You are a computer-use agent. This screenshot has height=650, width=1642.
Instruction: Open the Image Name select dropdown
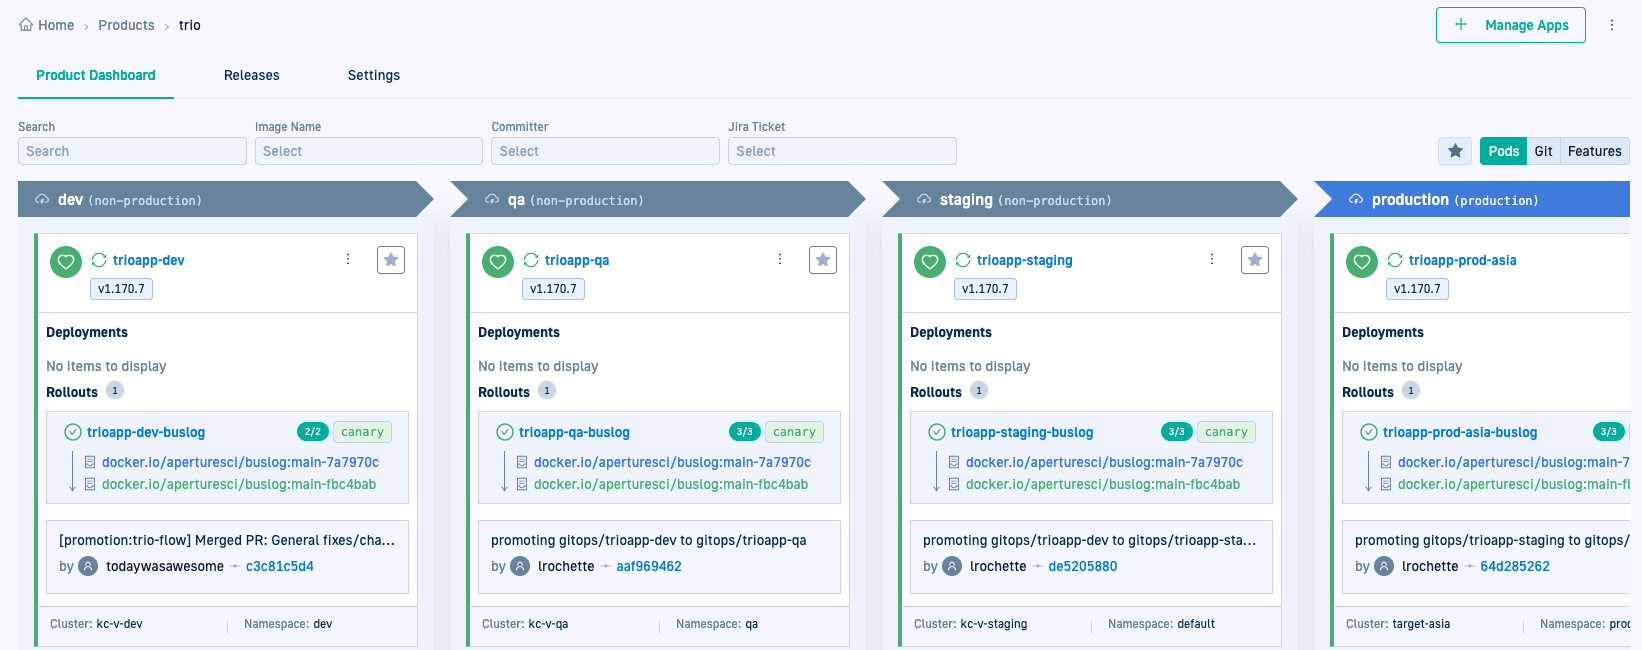coord(368,151)
